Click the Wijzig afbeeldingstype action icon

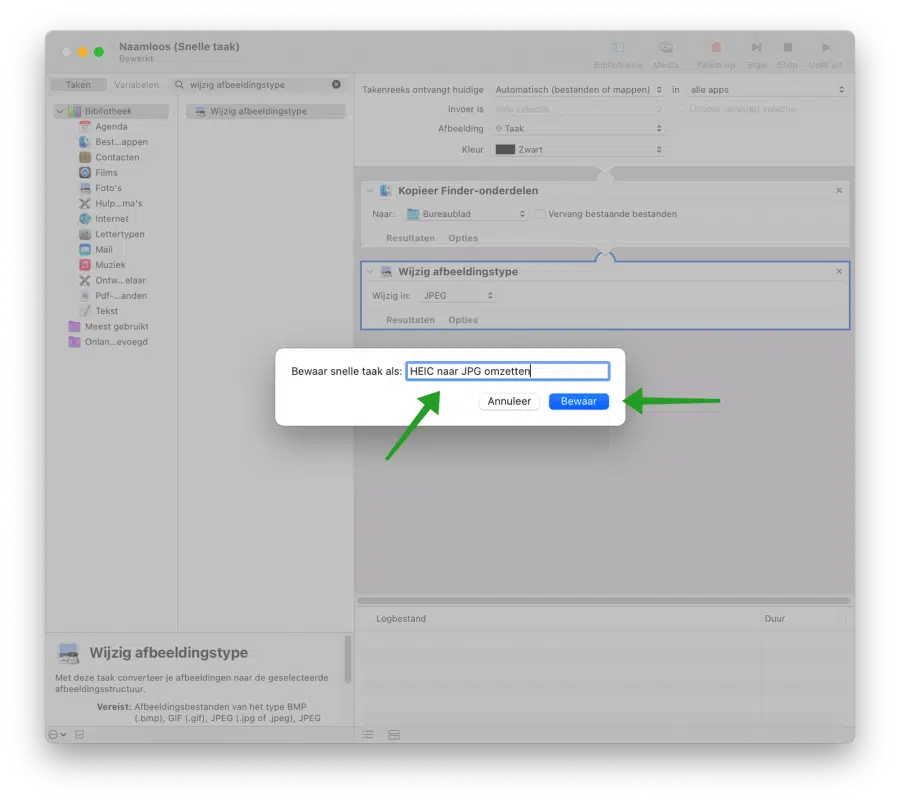(386, 271)
